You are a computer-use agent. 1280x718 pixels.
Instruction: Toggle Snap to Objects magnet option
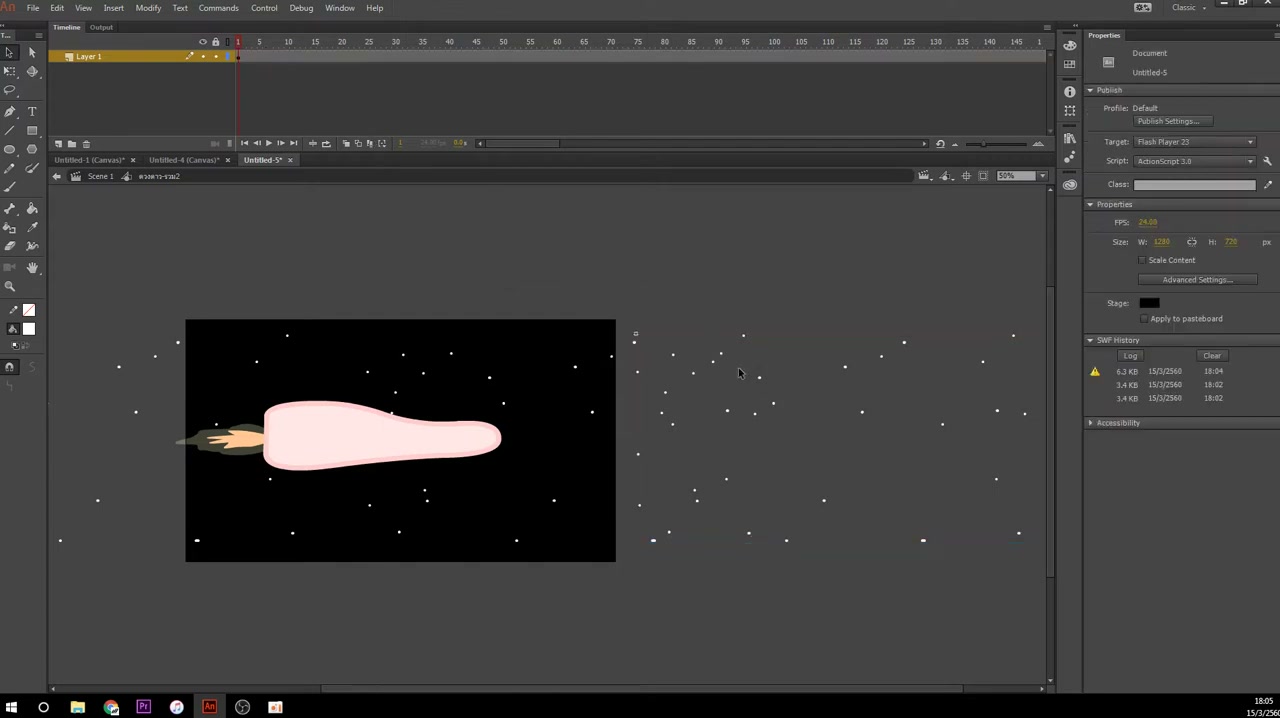pyautogui.click(x=9, y=367)
